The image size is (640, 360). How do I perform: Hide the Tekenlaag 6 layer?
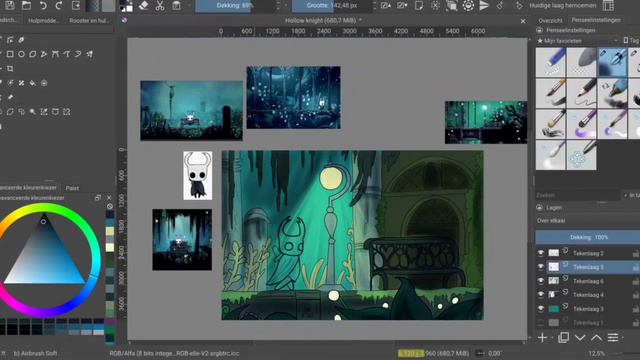(541, 281)
